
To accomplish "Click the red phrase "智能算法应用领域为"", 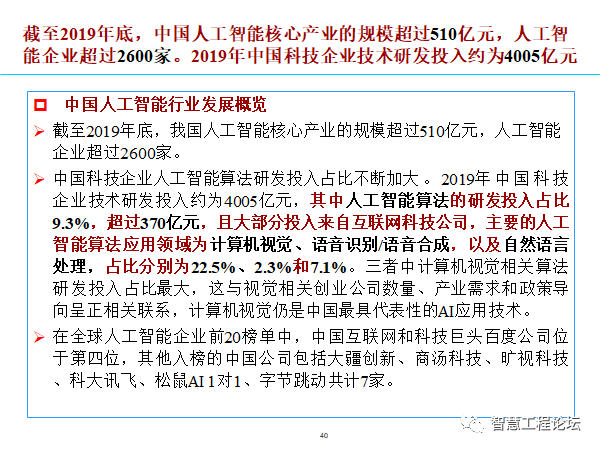I will (x=130, y=245).
